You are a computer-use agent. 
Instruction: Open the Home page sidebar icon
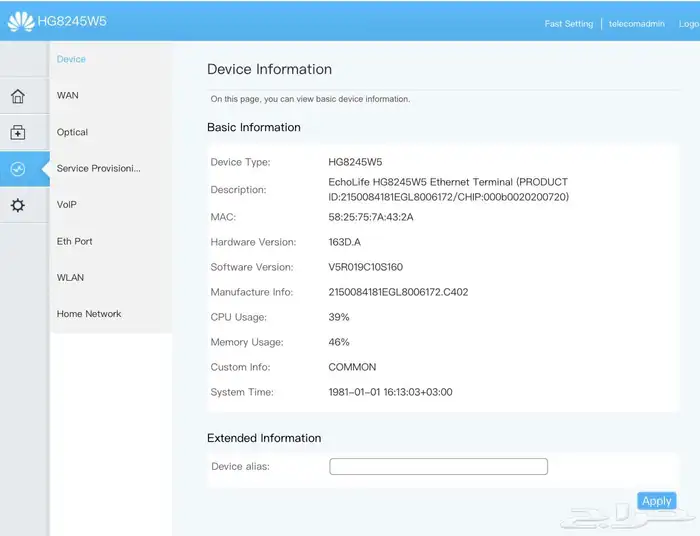point(17,96)
